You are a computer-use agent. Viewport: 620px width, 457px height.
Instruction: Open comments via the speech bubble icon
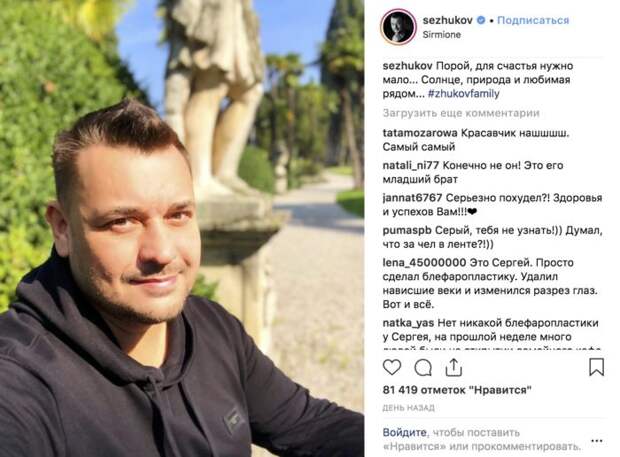[423, 368]
